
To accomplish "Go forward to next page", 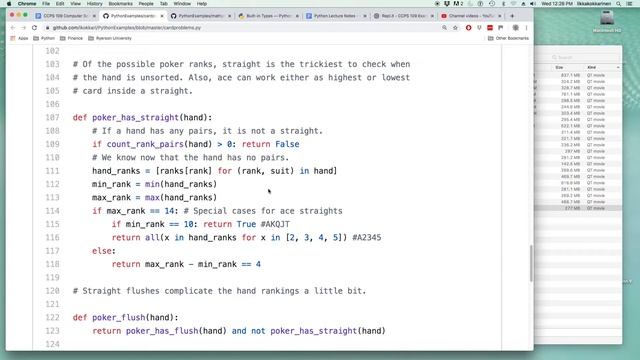I will click(23, 28).
